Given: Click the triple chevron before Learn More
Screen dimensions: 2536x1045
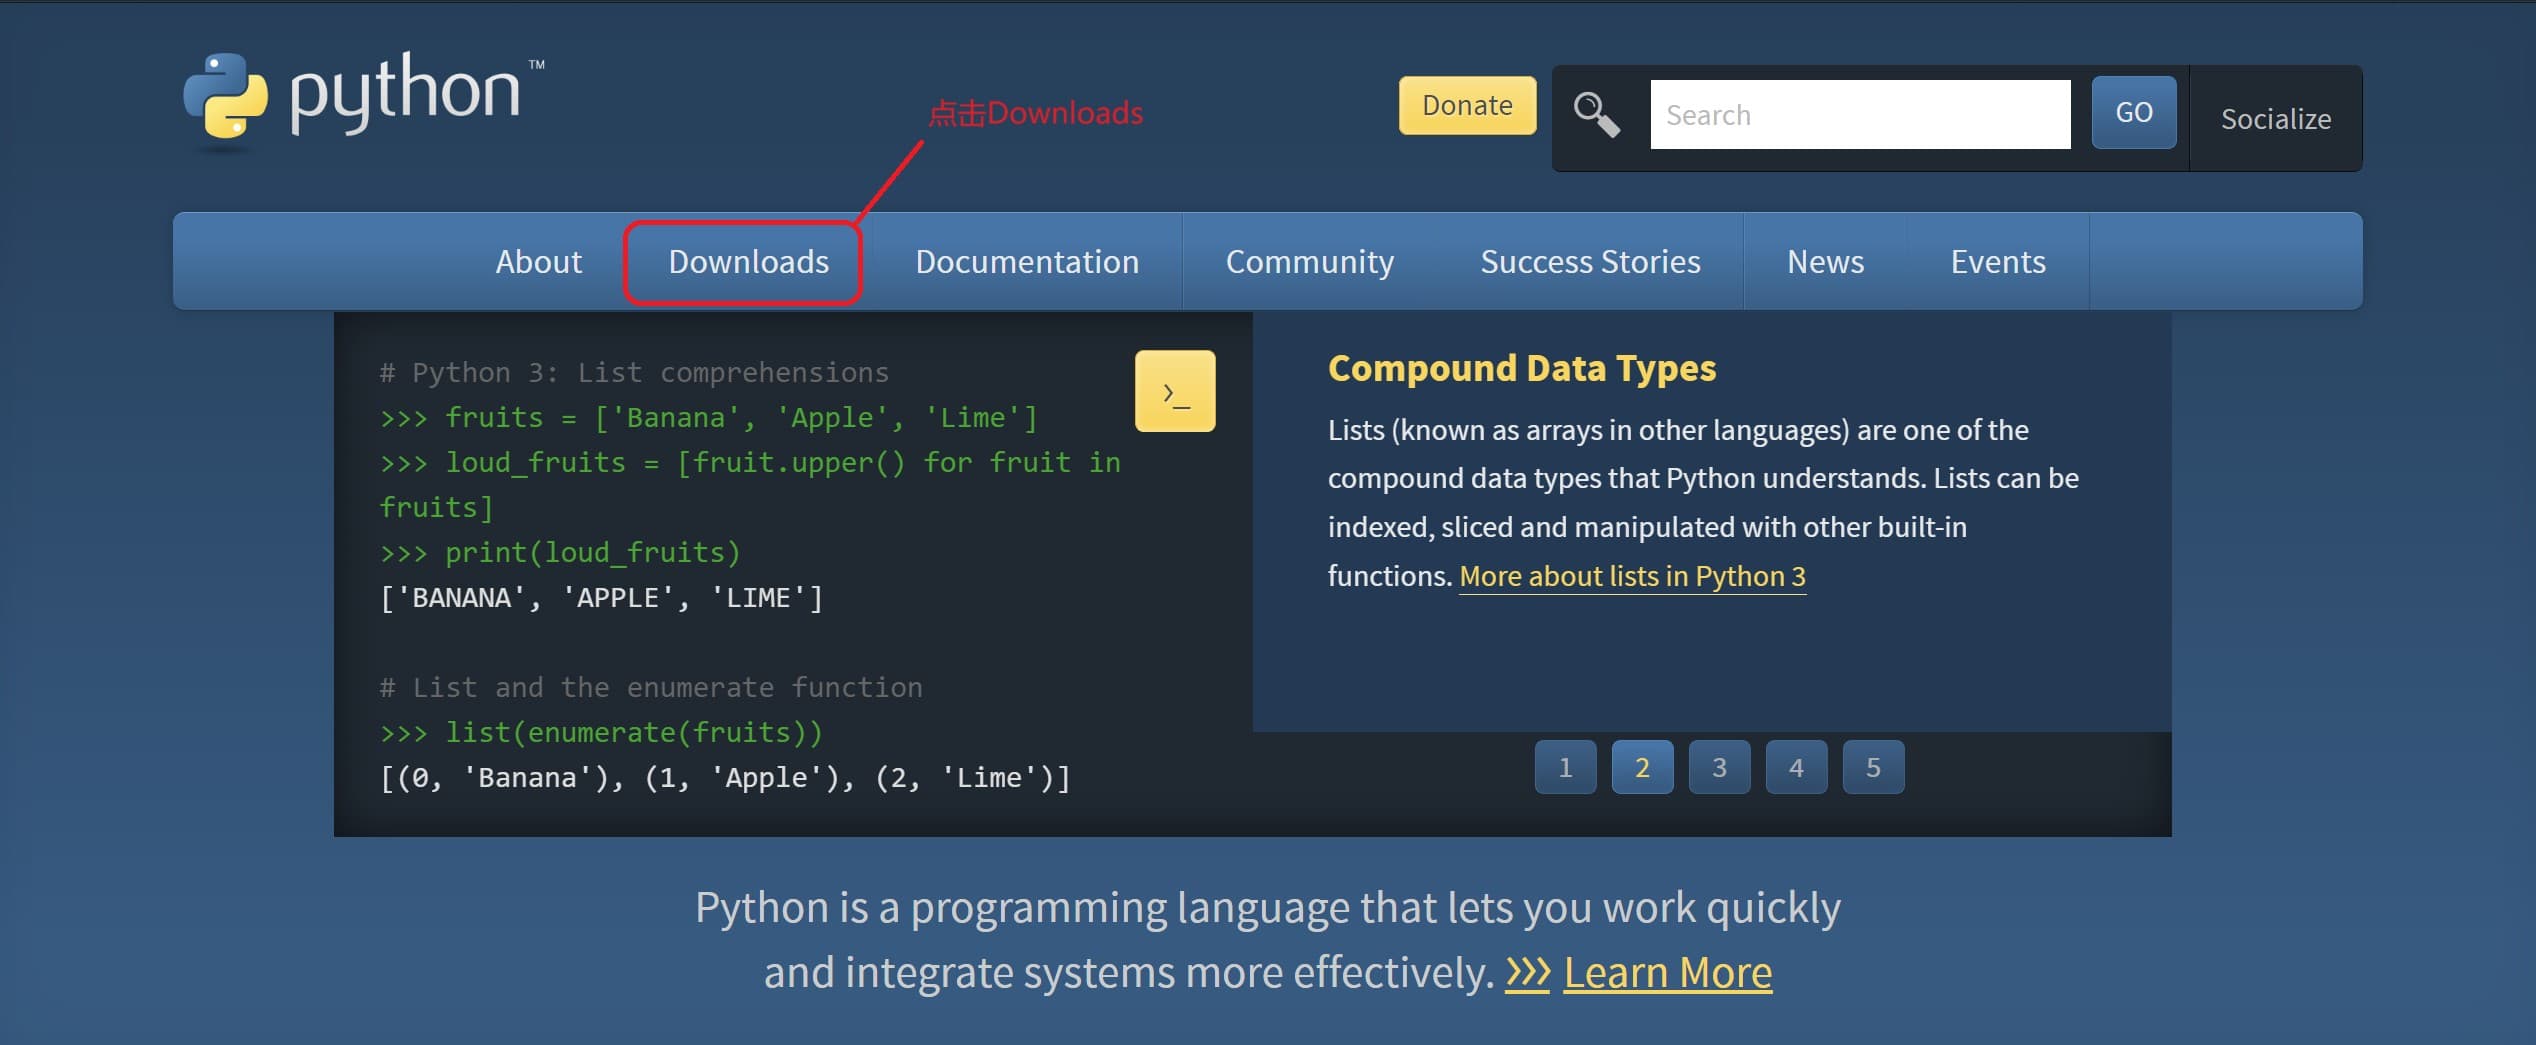Looking at the screenshot, I should tap(1527, 972).
